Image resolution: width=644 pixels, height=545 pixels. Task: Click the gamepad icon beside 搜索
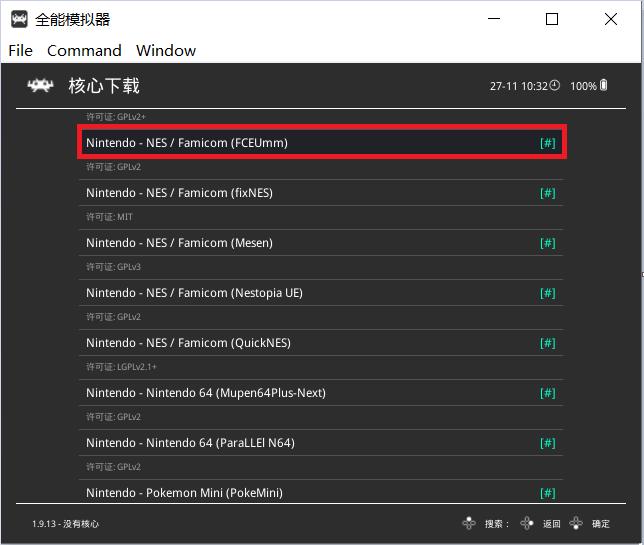[469, 523]
